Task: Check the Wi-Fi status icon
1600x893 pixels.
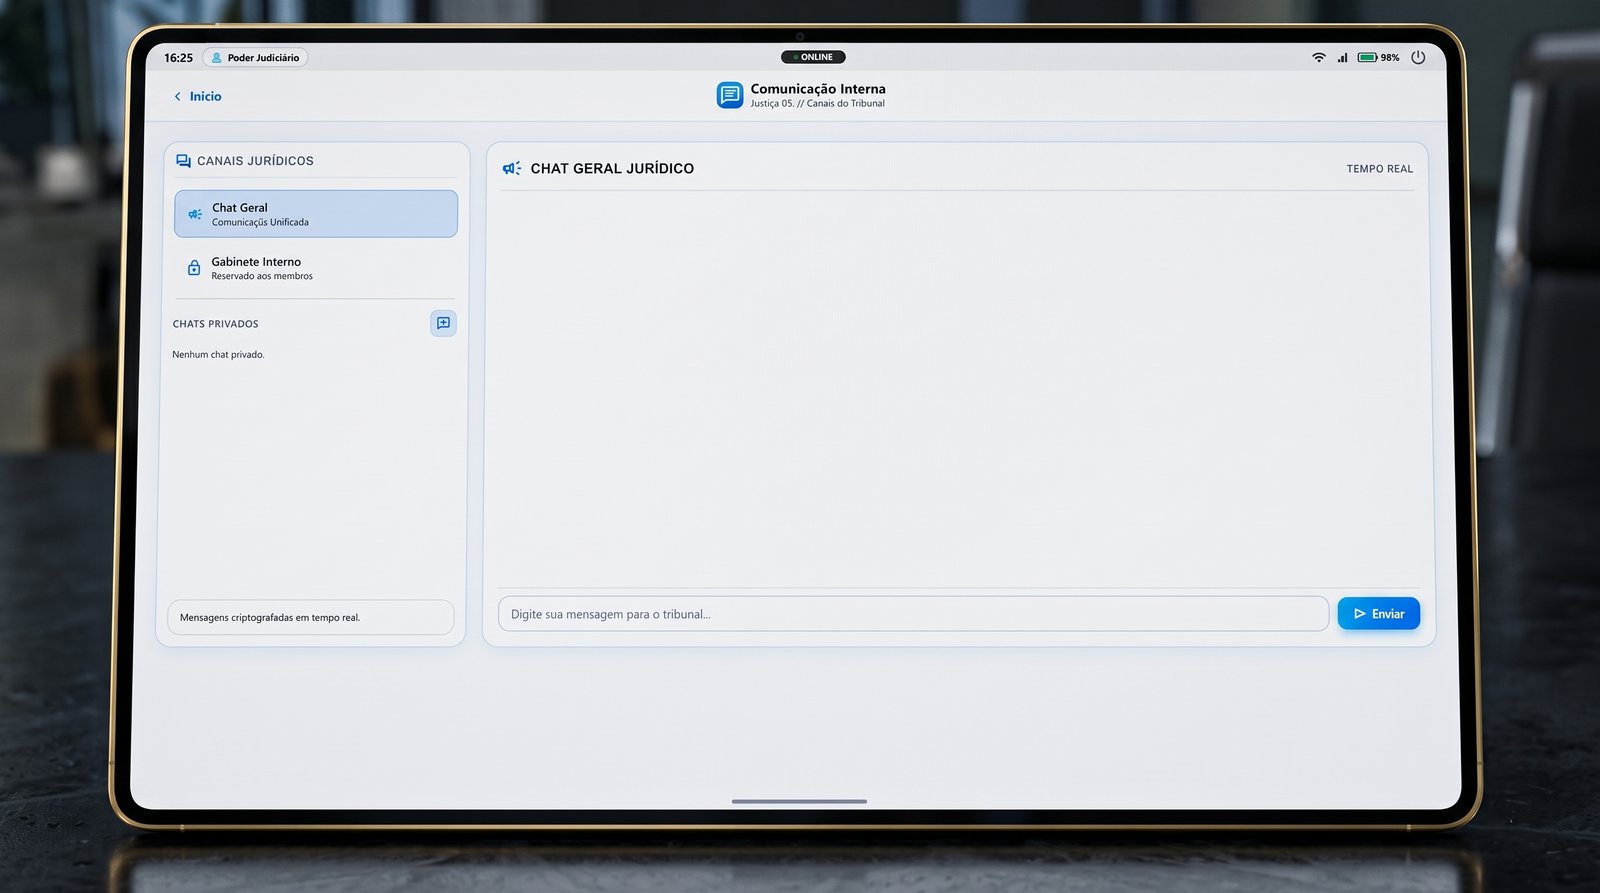Action: (1319, 58)
